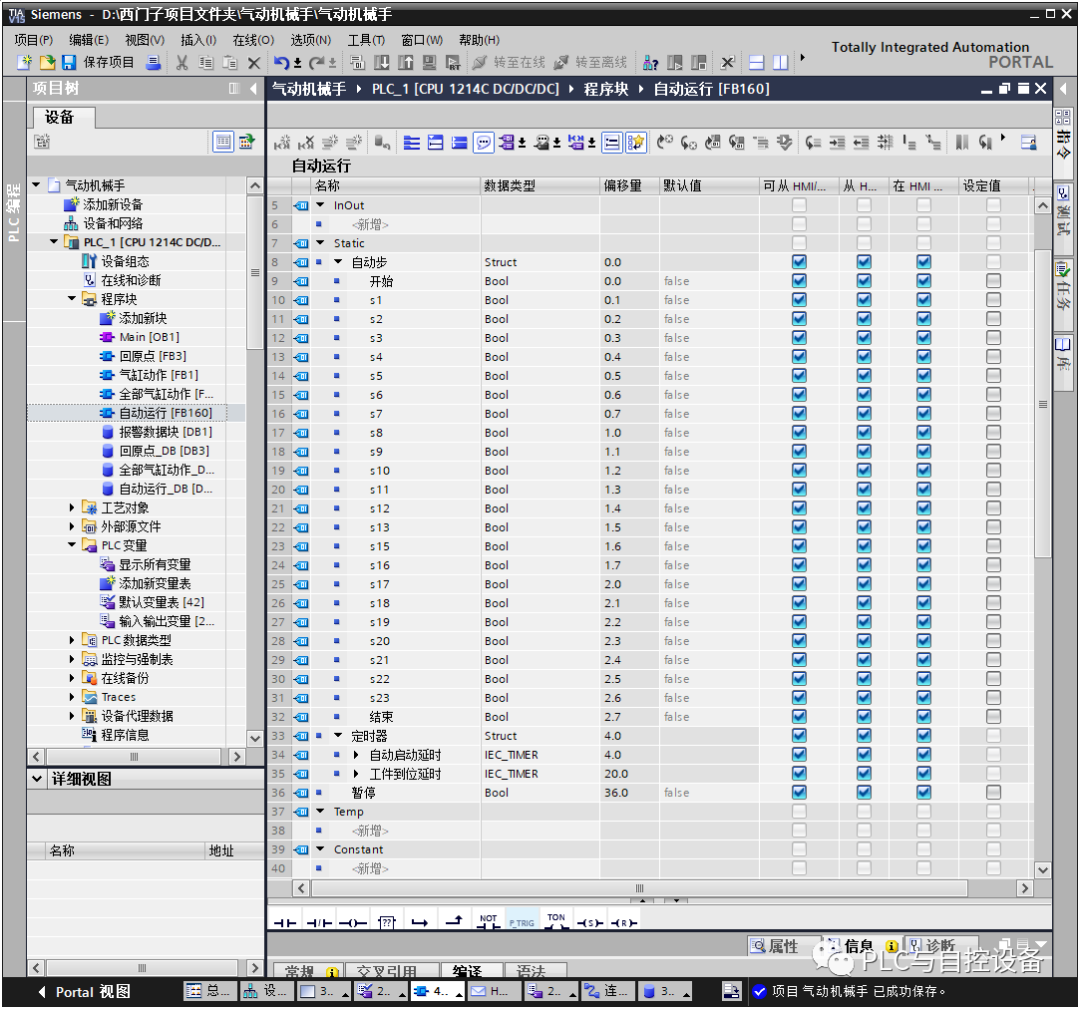Toggle HMI accessible checkbox for 开始 row
1080x1009 pixels.
(x=799, y=281)
